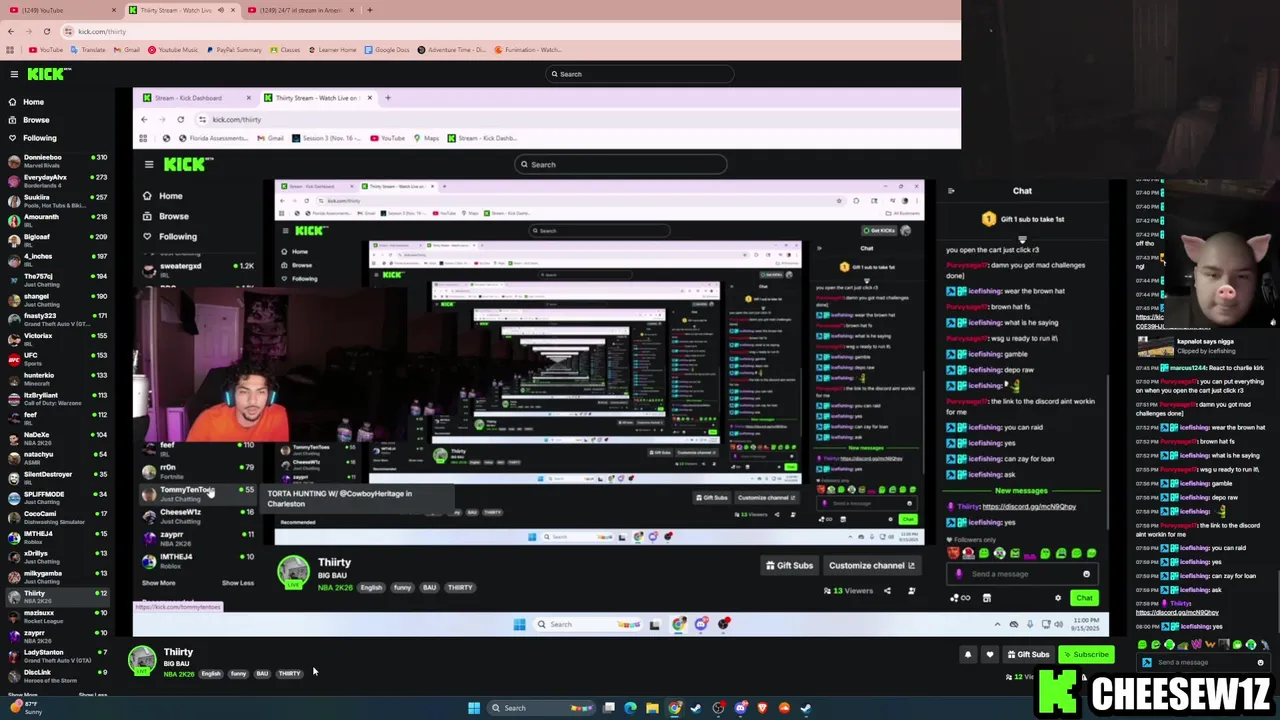Open File Explorer from the taskbar
This screenshot has width=1280, height=720.
(x=652, y=708)
